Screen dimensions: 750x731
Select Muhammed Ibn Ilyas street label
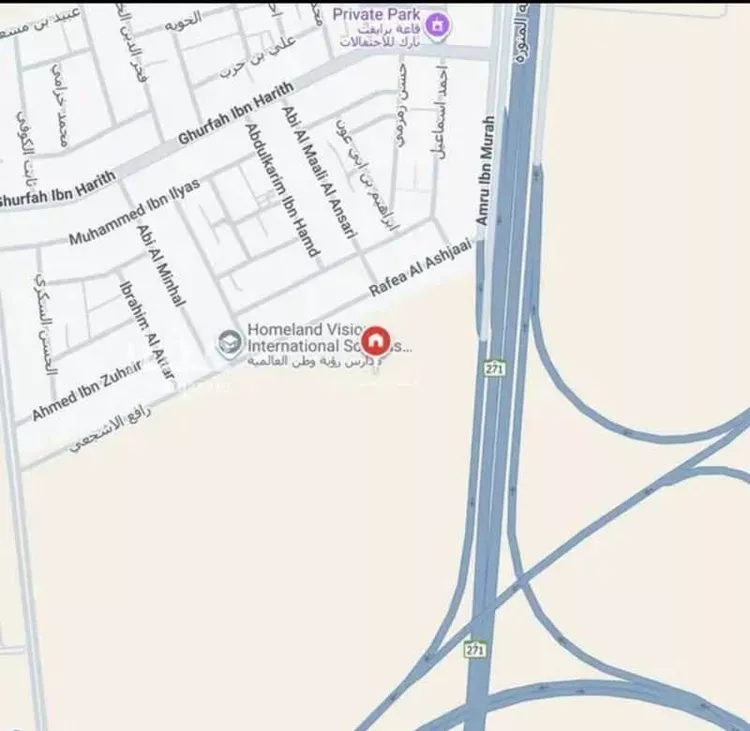[134, 212]
